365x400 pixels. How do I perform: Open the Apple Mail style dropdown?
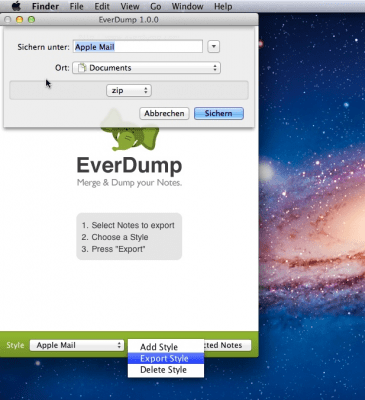[77, 345]
